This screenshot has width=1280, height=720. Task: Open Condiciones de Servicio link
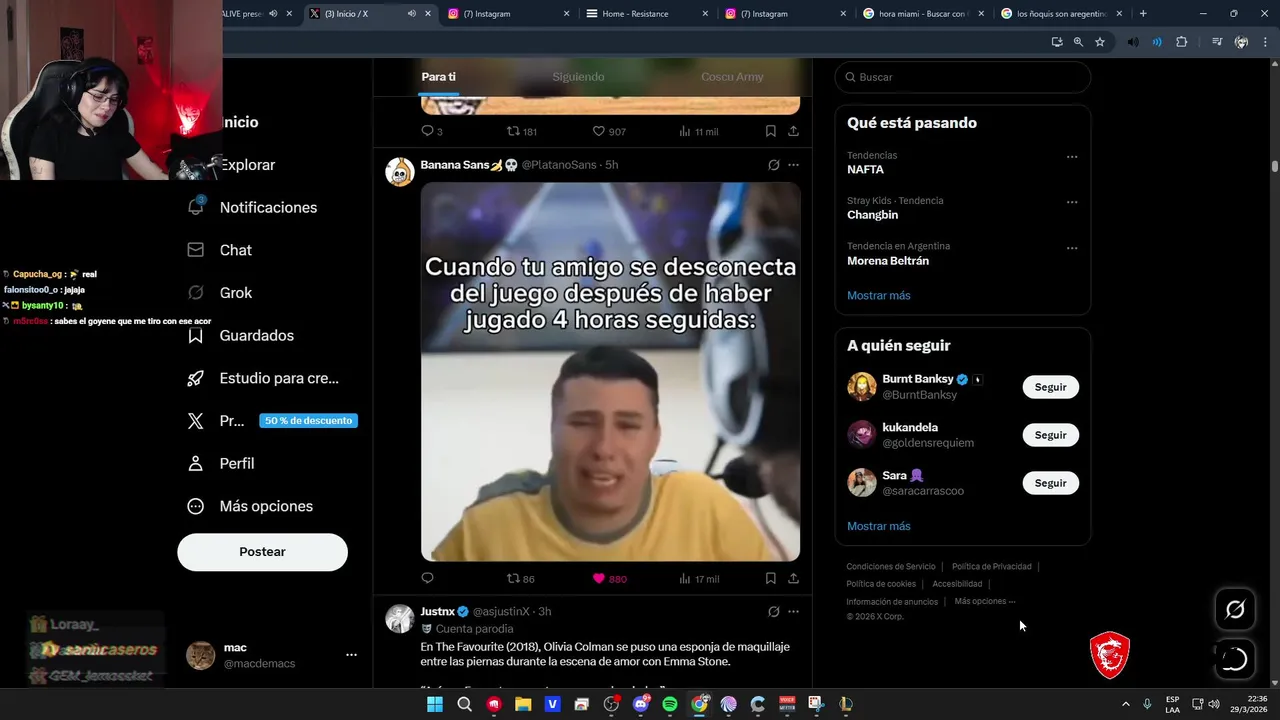(891, 567)
